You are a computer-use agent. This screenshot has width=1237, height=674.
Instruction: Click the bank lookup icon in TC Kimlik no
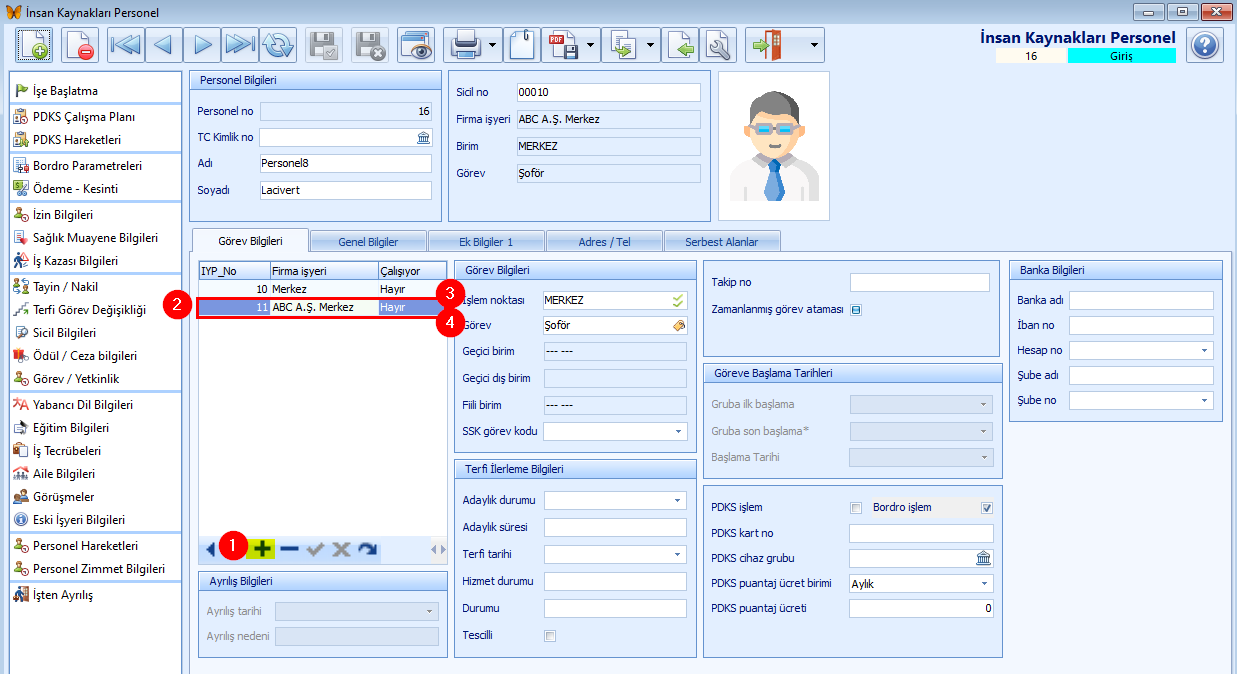tap(423, 137)
